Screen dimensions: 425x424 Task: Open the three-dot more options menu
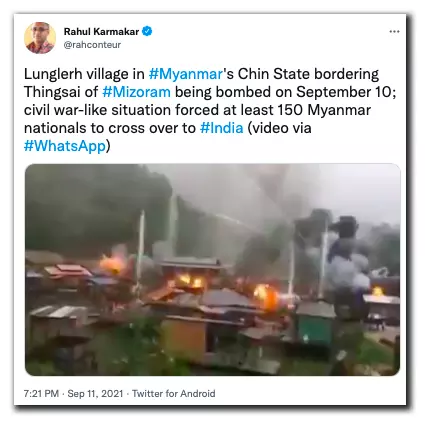[x=394, y=32]
